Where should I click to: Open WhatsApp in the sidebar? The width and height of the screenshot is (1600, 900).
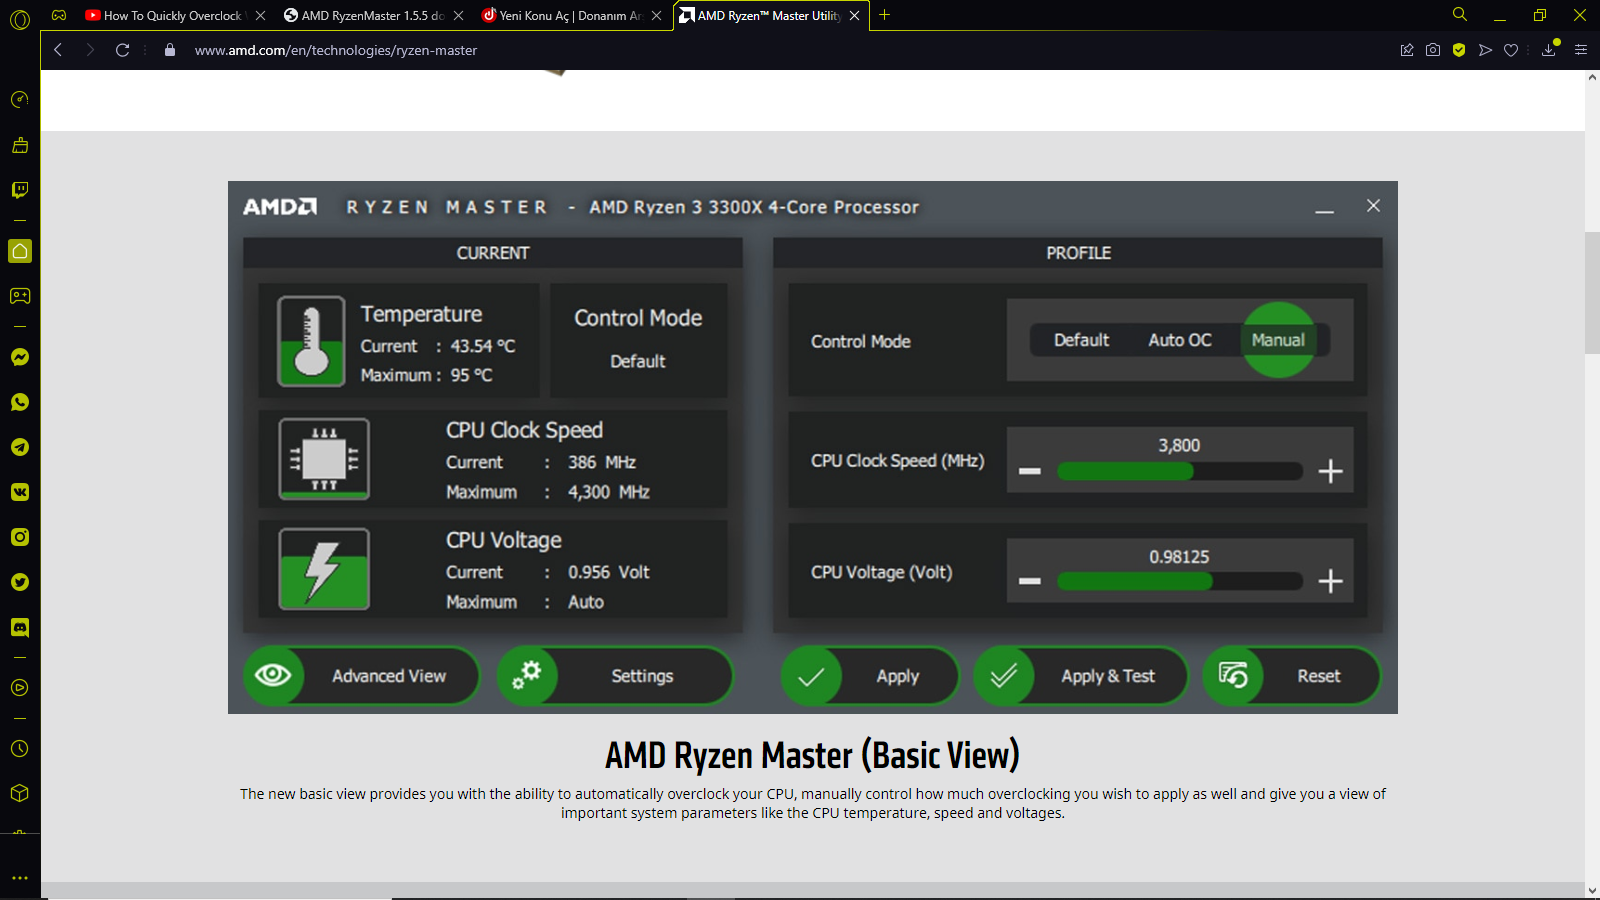click(x=20, y=402)
